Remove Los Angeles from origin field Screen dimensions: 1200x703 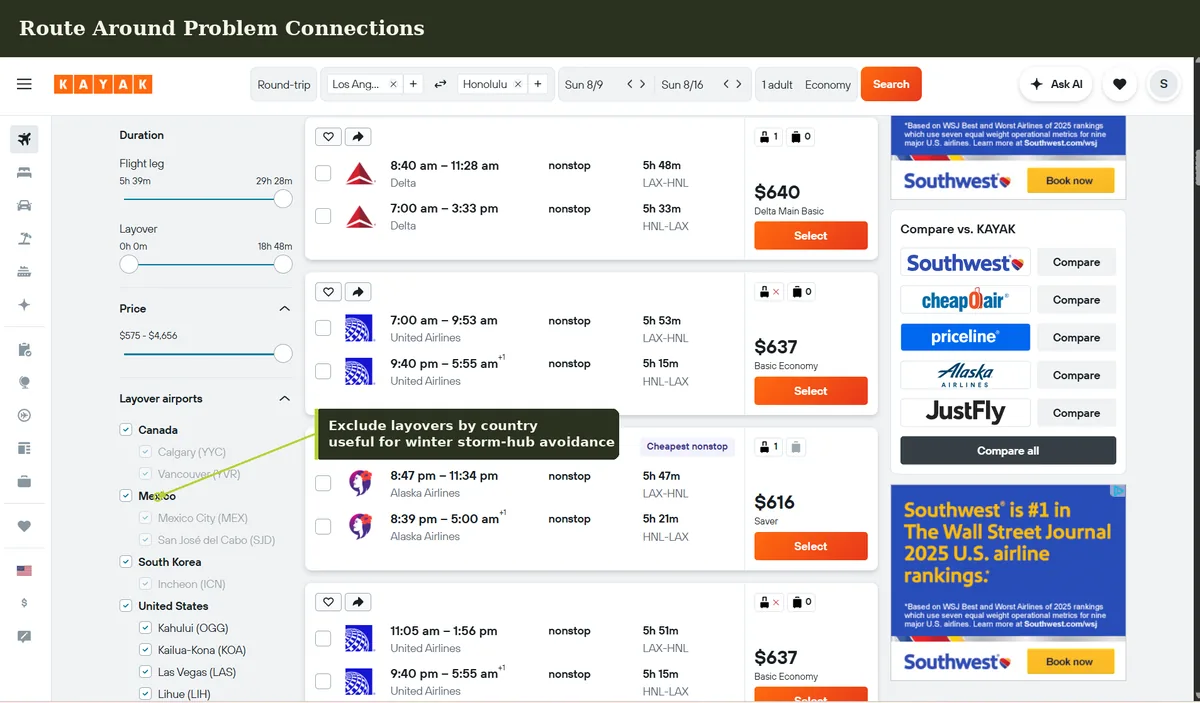point(393,84)
